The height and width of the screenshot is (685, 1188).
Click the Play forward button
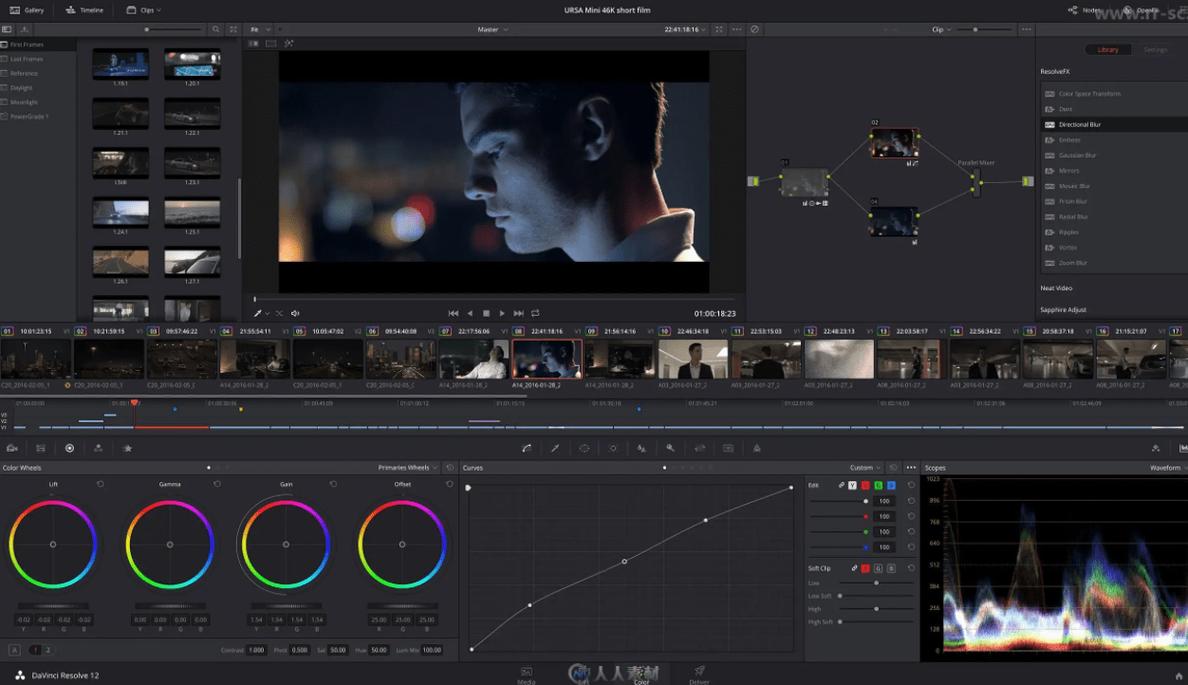pos(502,313)
